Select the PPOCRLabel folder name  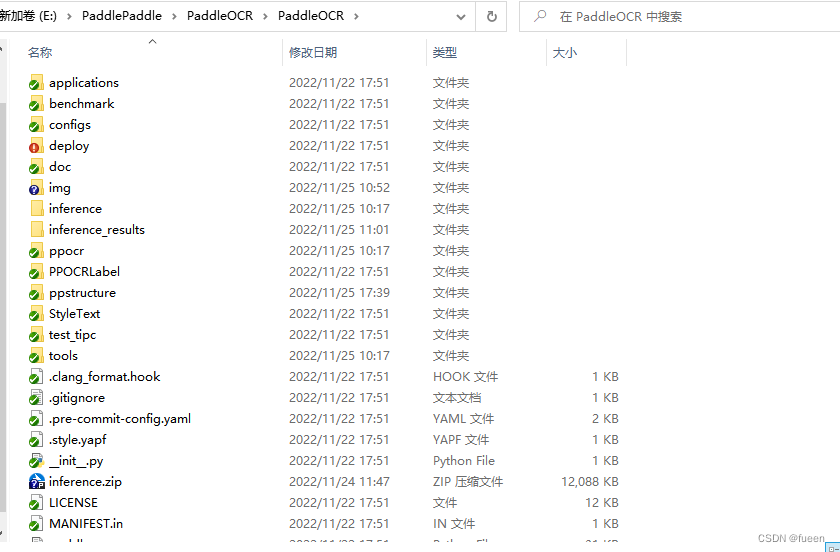(x=85, y=272)
